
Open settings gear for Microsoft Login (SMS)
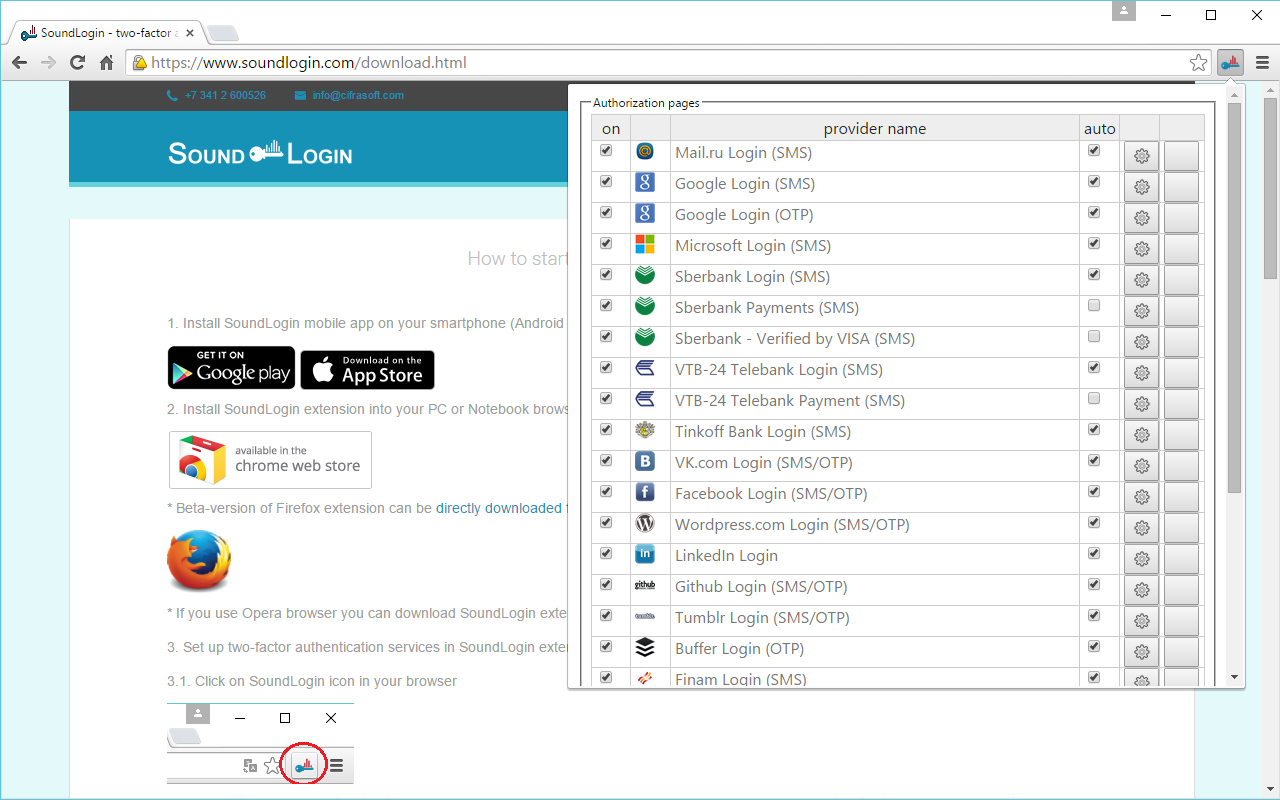tap(1141, 249)
